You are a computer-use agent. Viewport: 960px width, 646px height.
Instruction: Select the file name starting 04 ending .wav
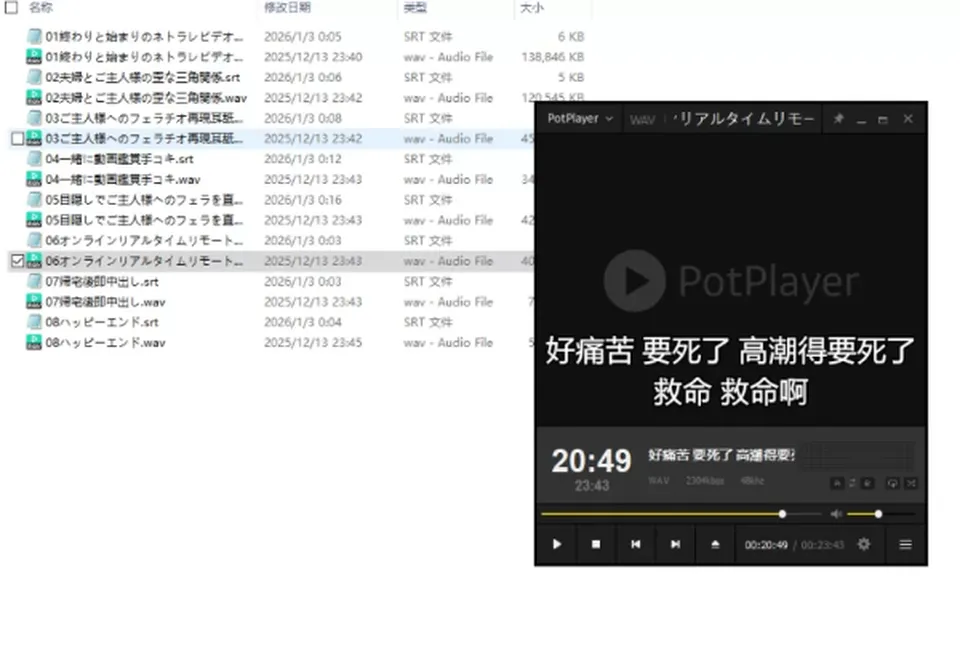[122, 179]
